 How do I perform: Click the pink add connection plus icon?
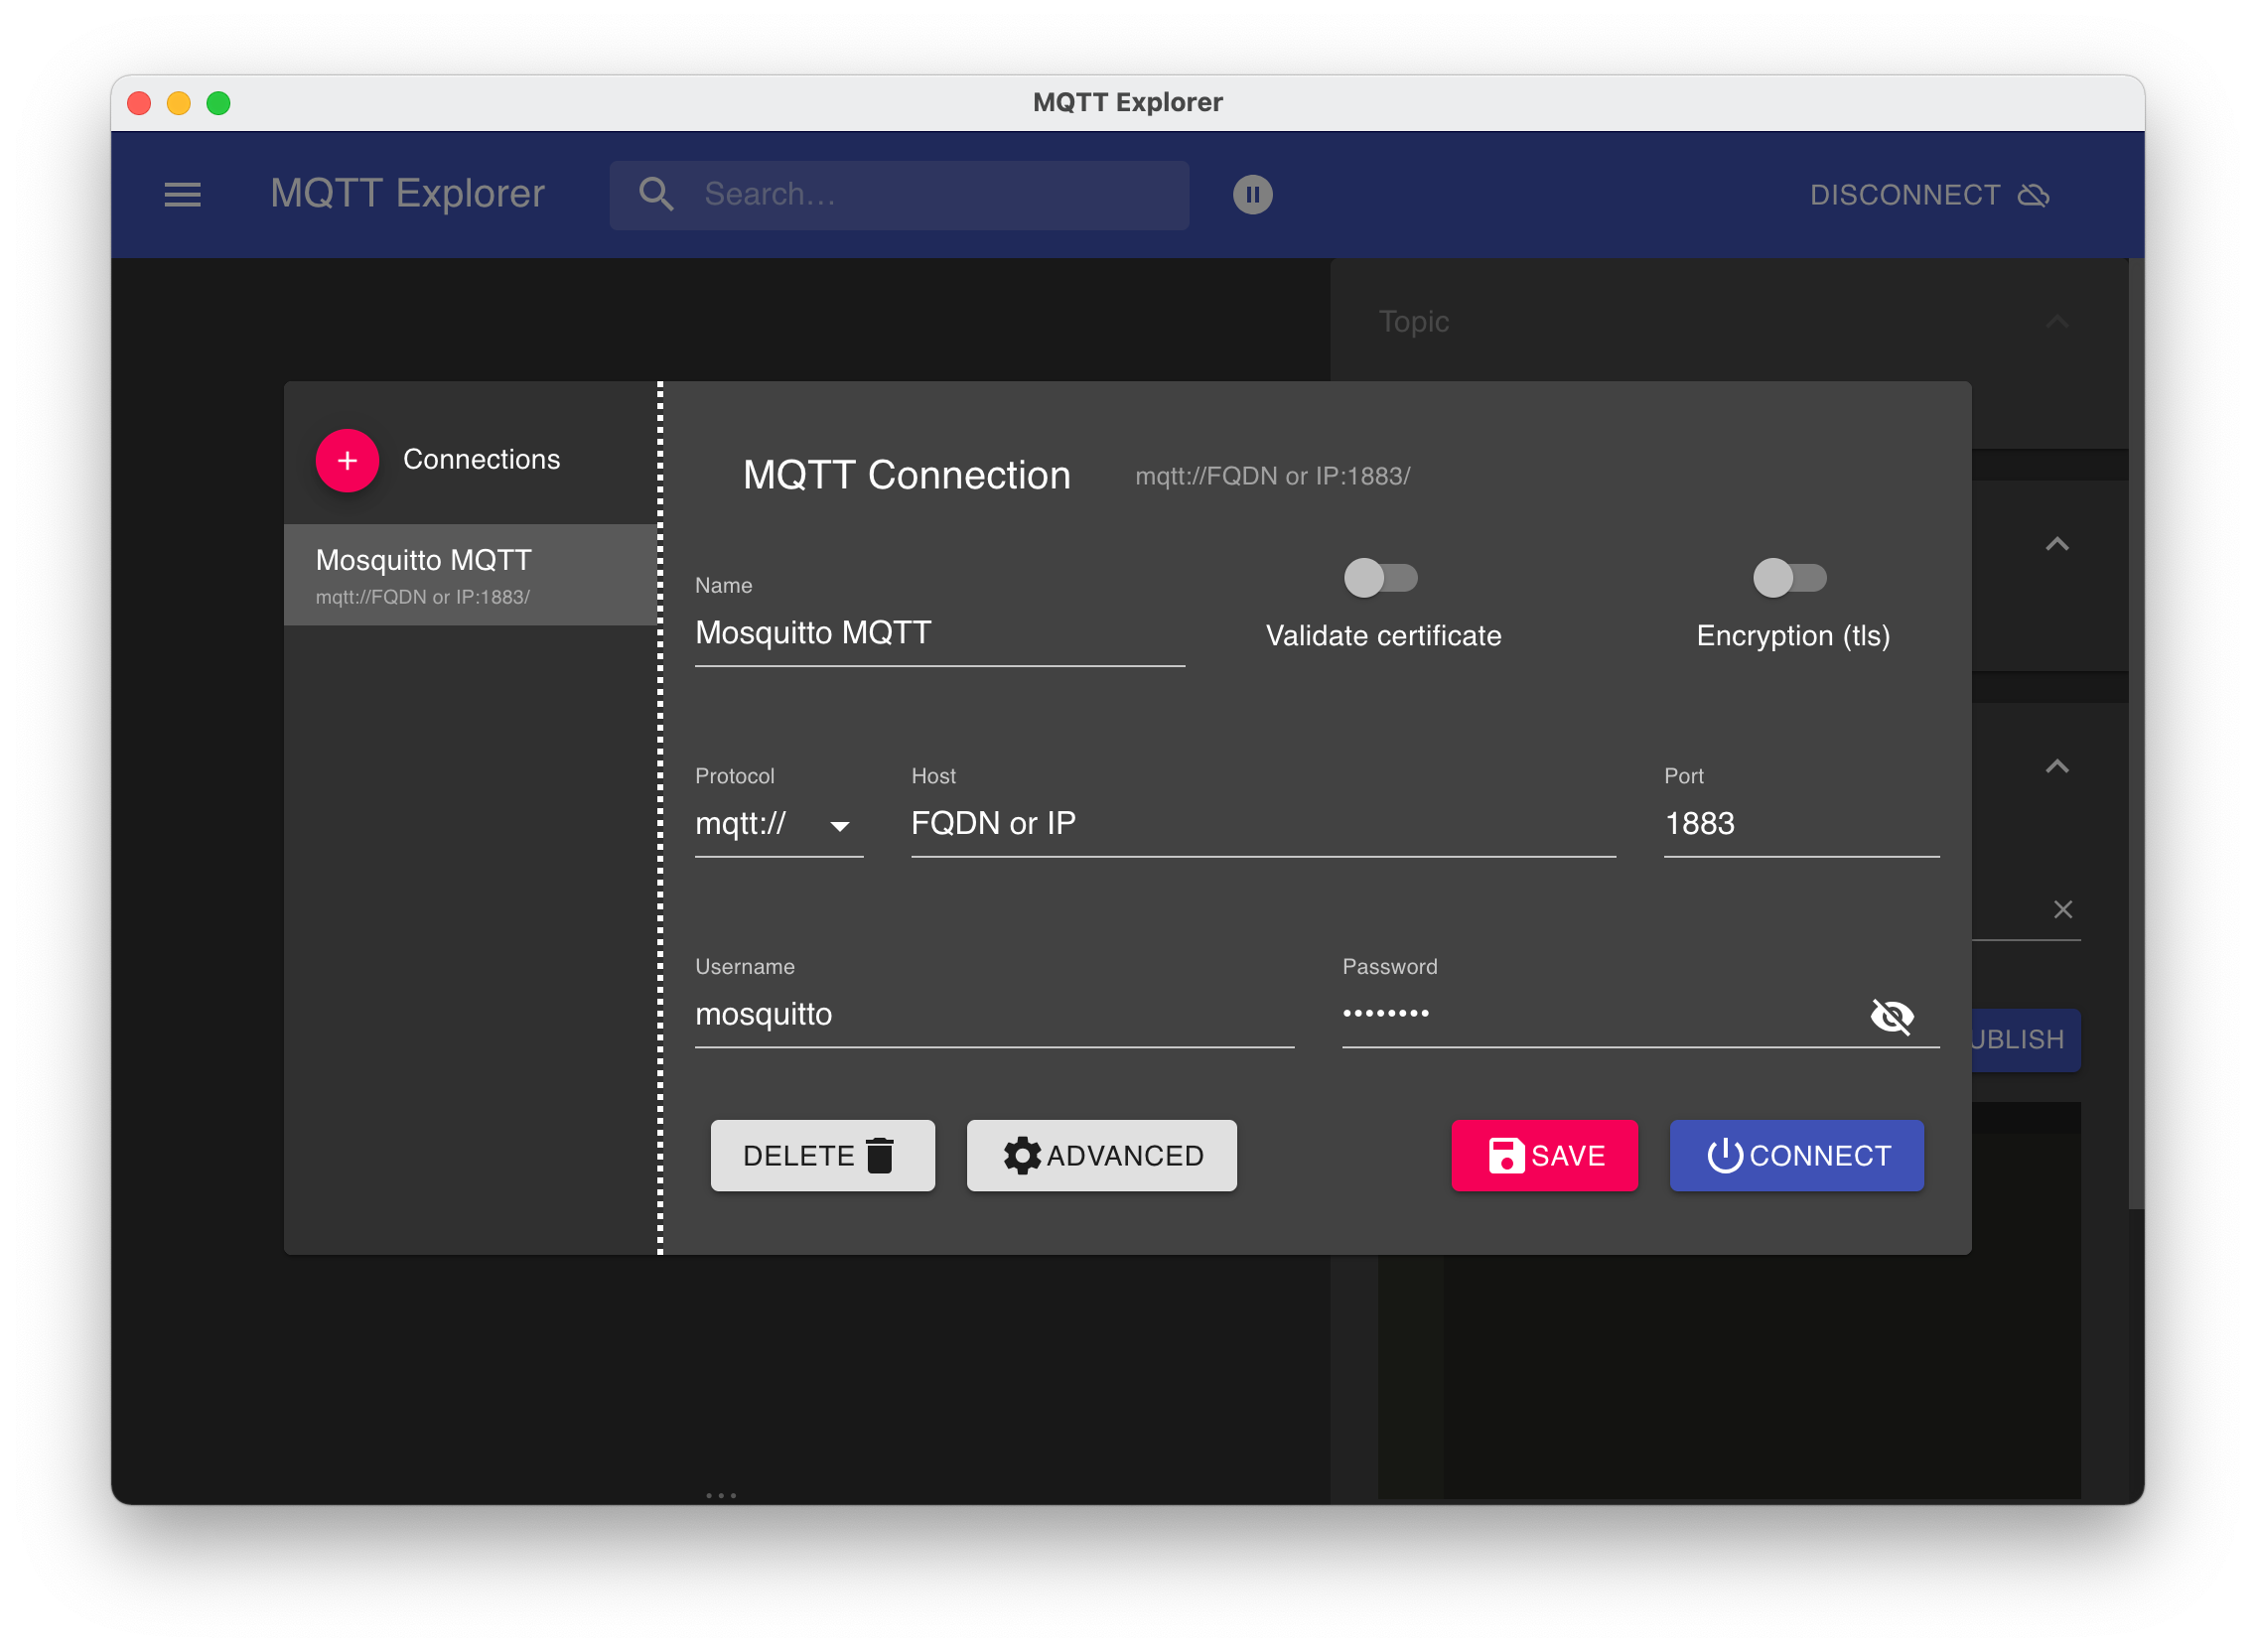point(347,461)
